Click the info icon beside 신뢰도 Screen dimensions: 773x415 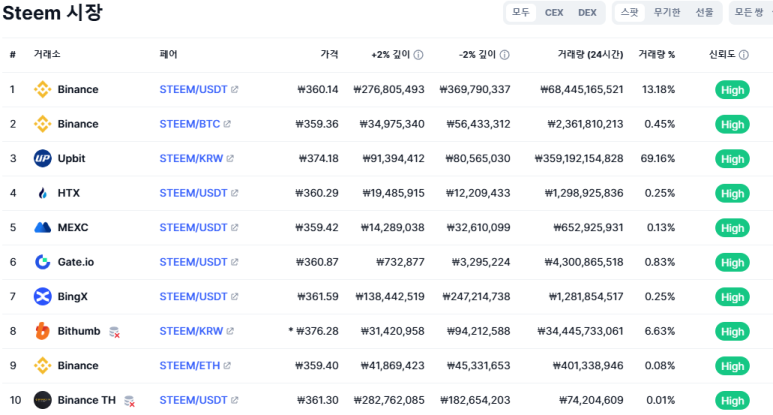pos(744,55)
